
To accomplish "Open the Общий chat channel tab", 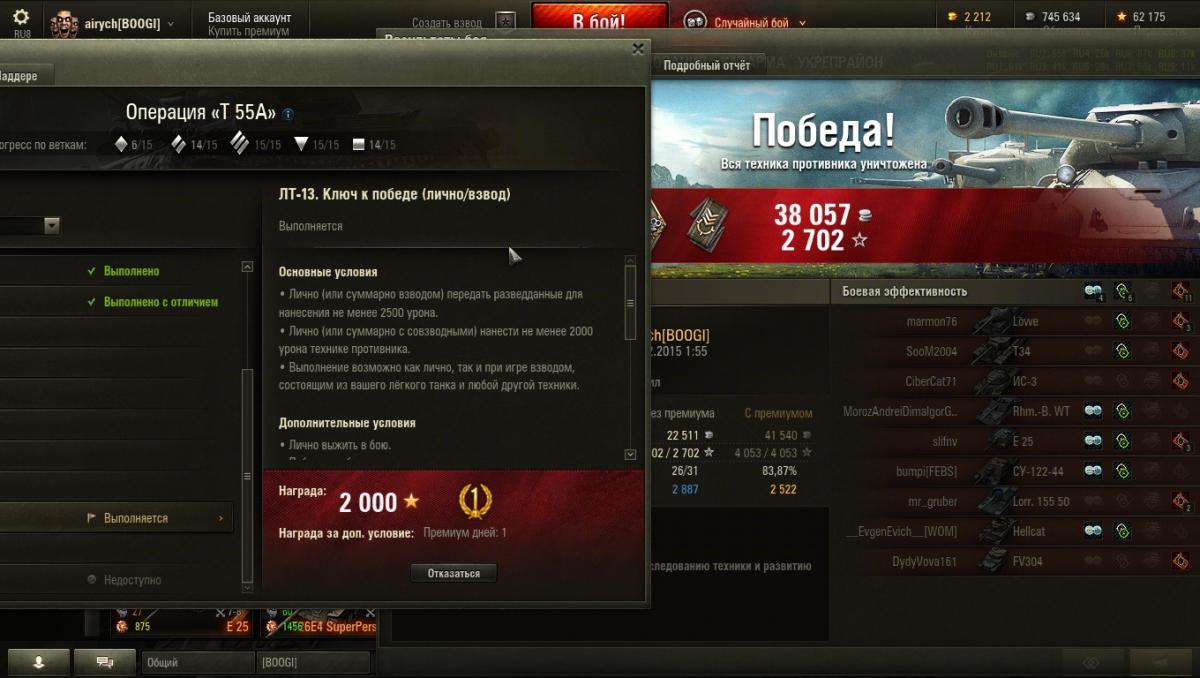I will pos(197,662).
